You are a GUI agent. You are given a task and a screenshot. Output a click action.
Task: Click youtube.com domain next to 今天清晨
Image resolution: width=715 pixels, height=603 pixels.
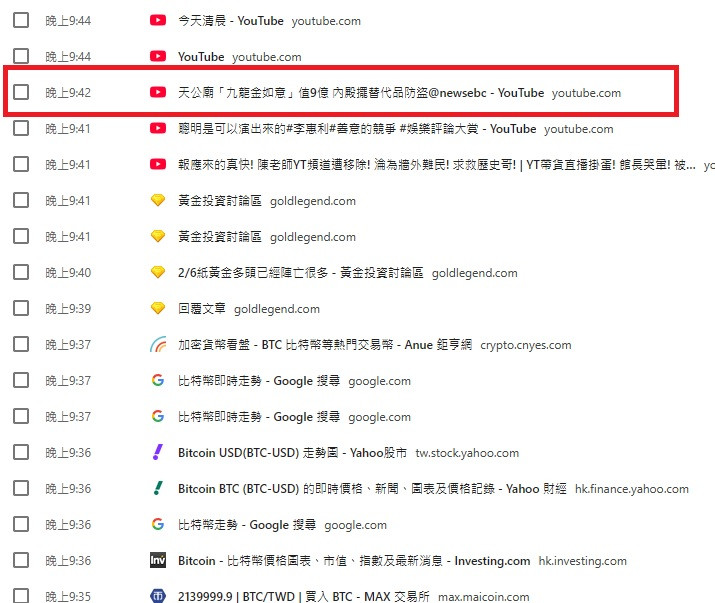pyautogui.click(x=326, y=21)
